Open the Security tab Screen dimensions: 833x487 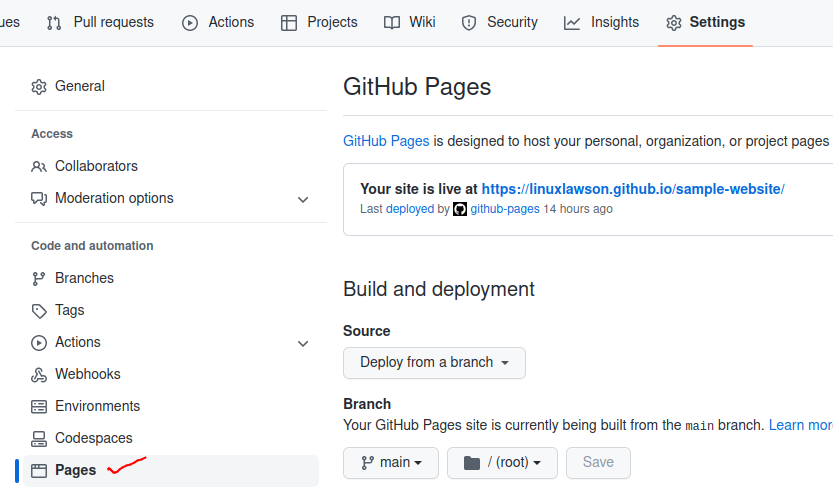(499, 22)
